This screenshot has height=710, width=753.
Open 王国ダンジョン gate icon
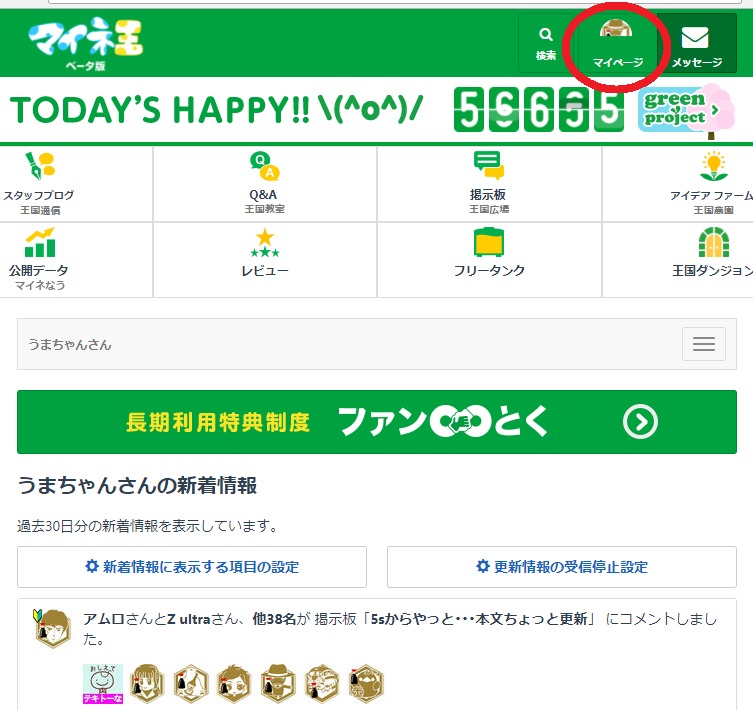point(714,243)
